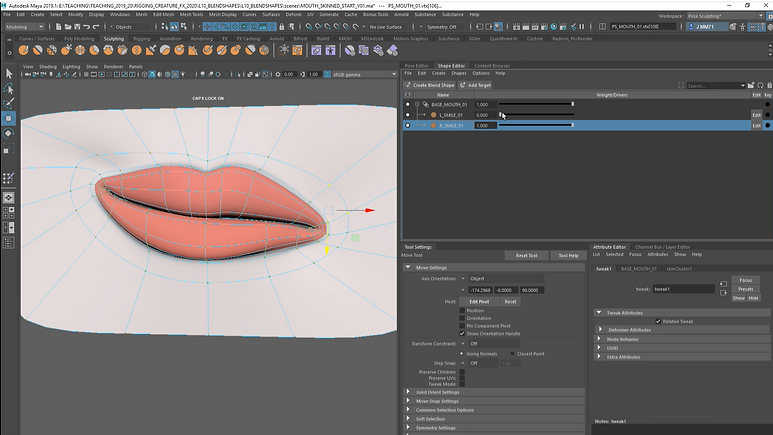773x435 pixels.
Task: Click the Pose Editor shelf icon
Action: tap(330, 50)
